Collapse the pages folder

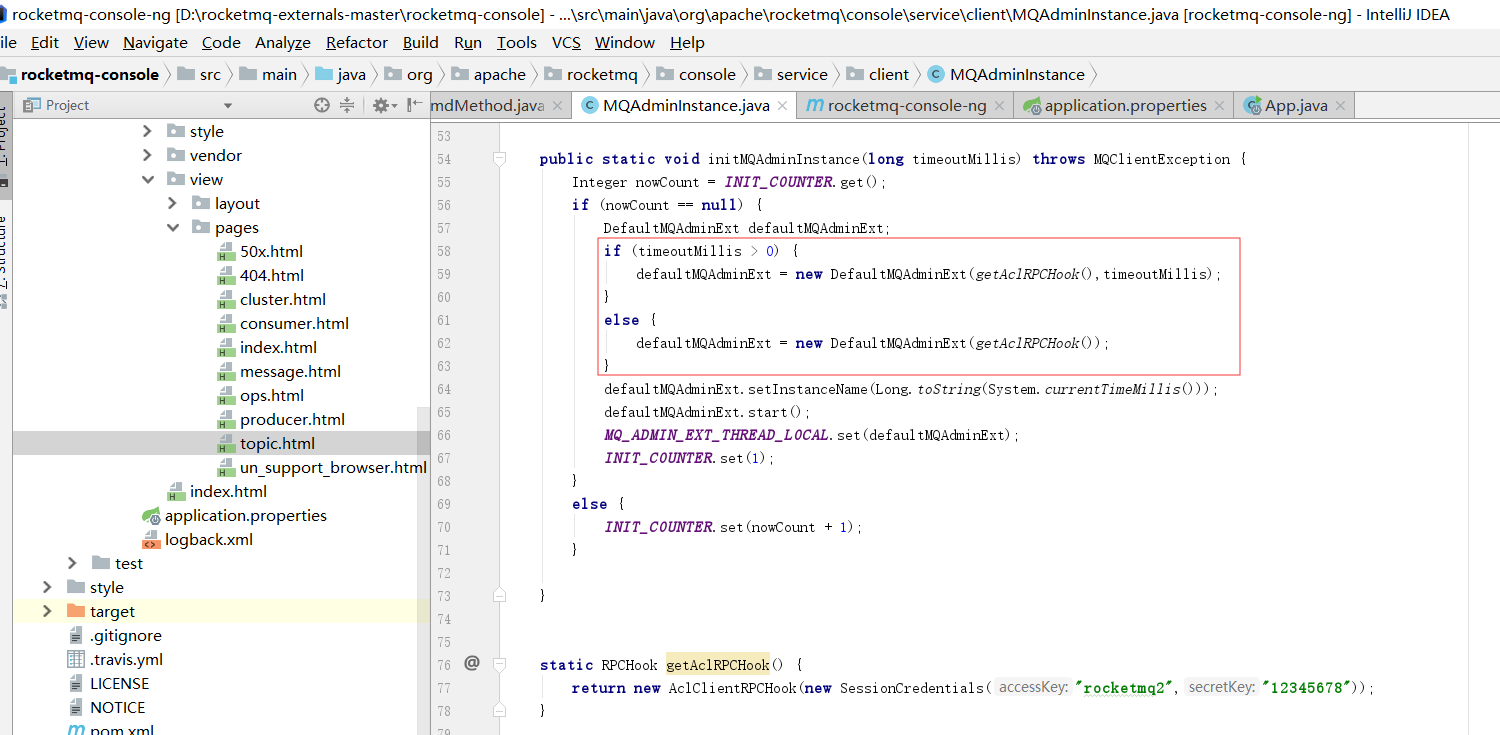(172, 227)
